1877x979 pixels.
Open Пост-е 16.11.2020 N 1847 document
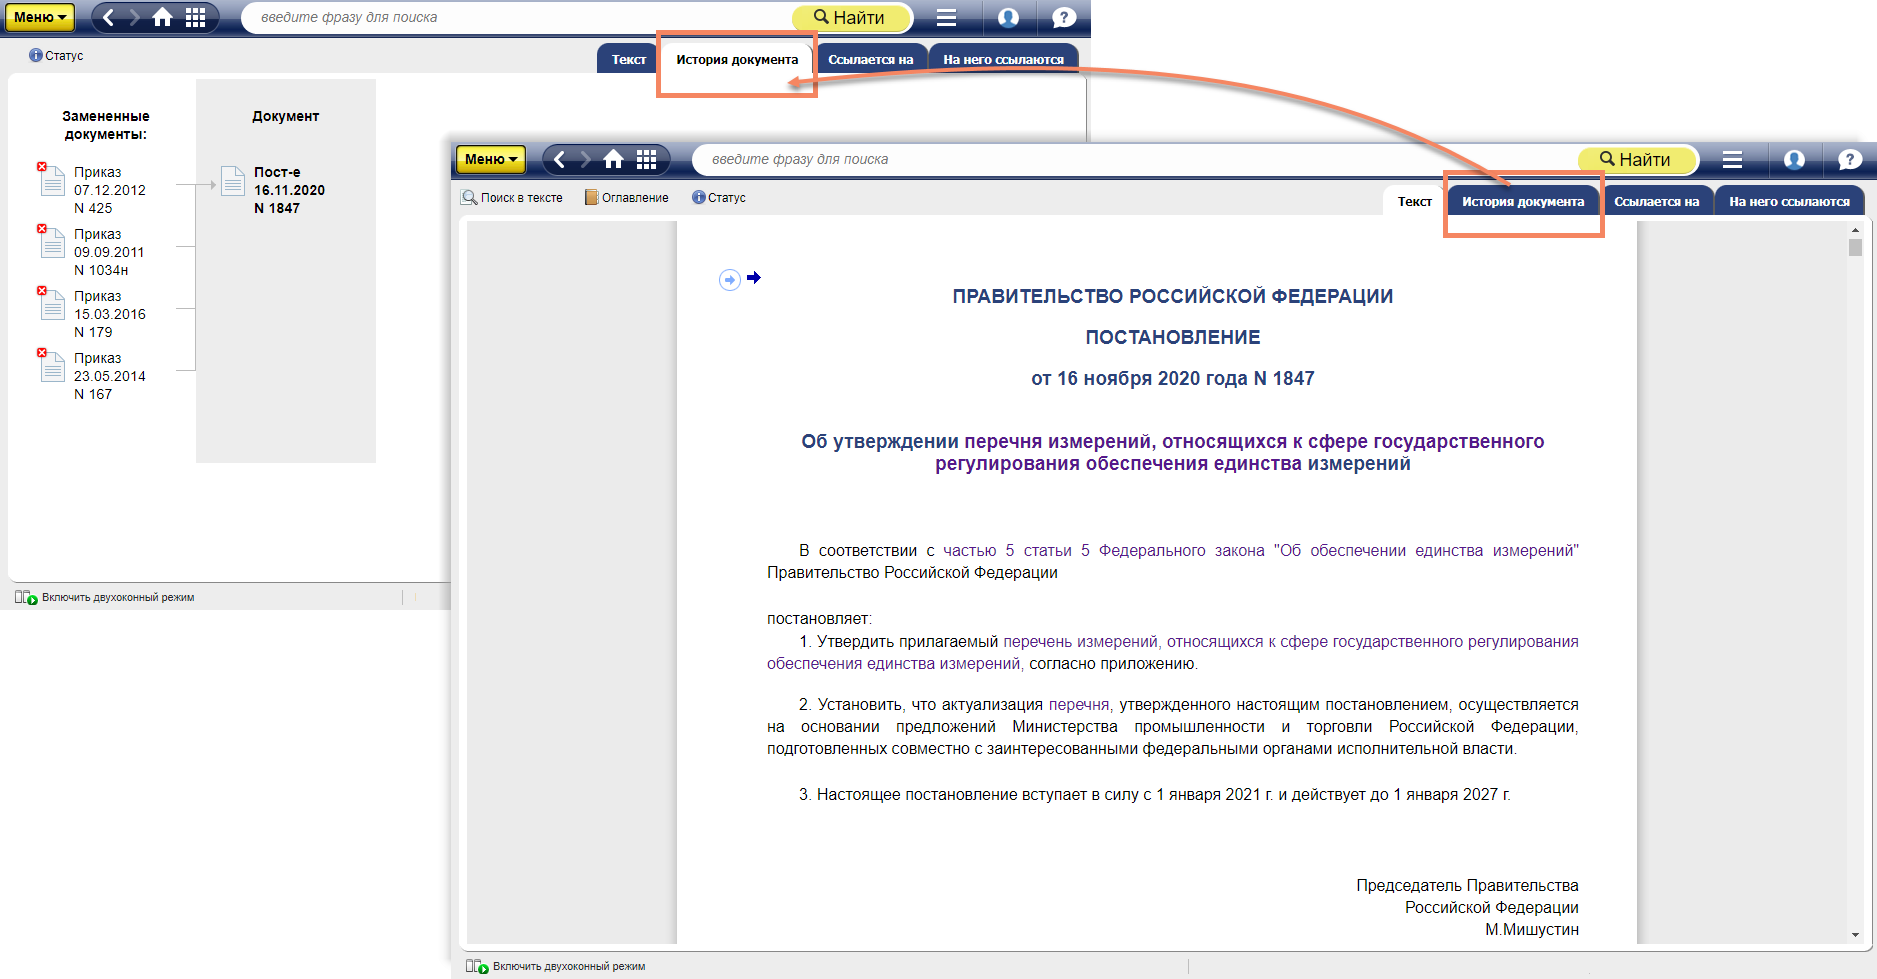289,190
